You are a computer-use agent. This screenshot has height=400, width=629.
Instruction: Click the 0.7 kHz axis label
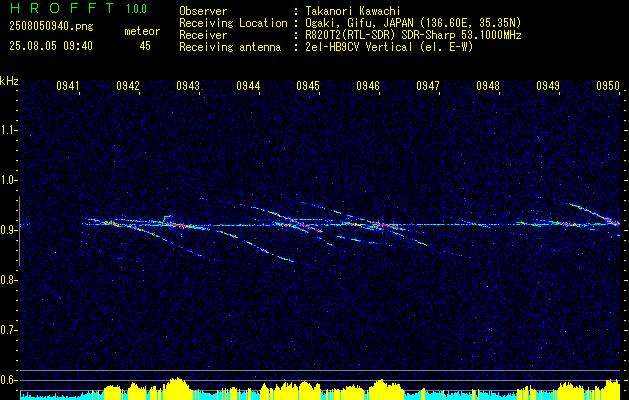(8, 330)
